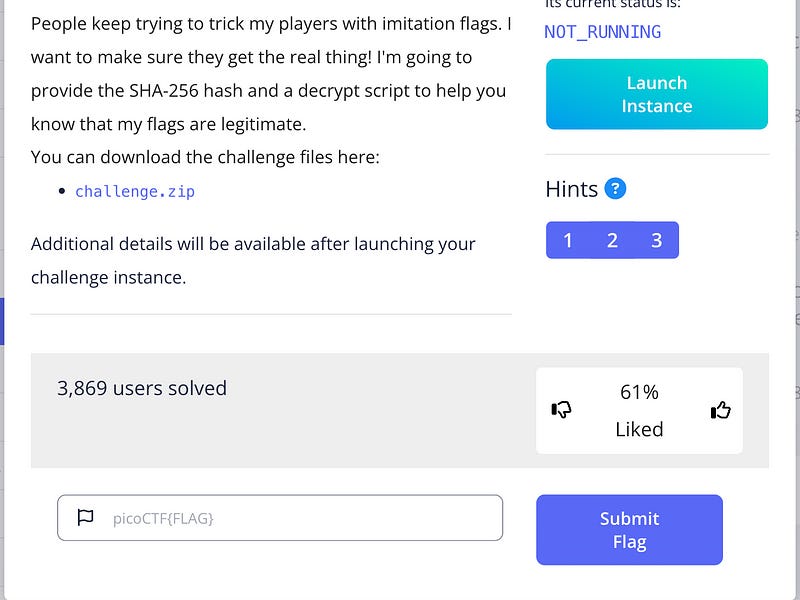Open the challenge.zip download link
Screen dimensions: 800x600
(134, 191)
